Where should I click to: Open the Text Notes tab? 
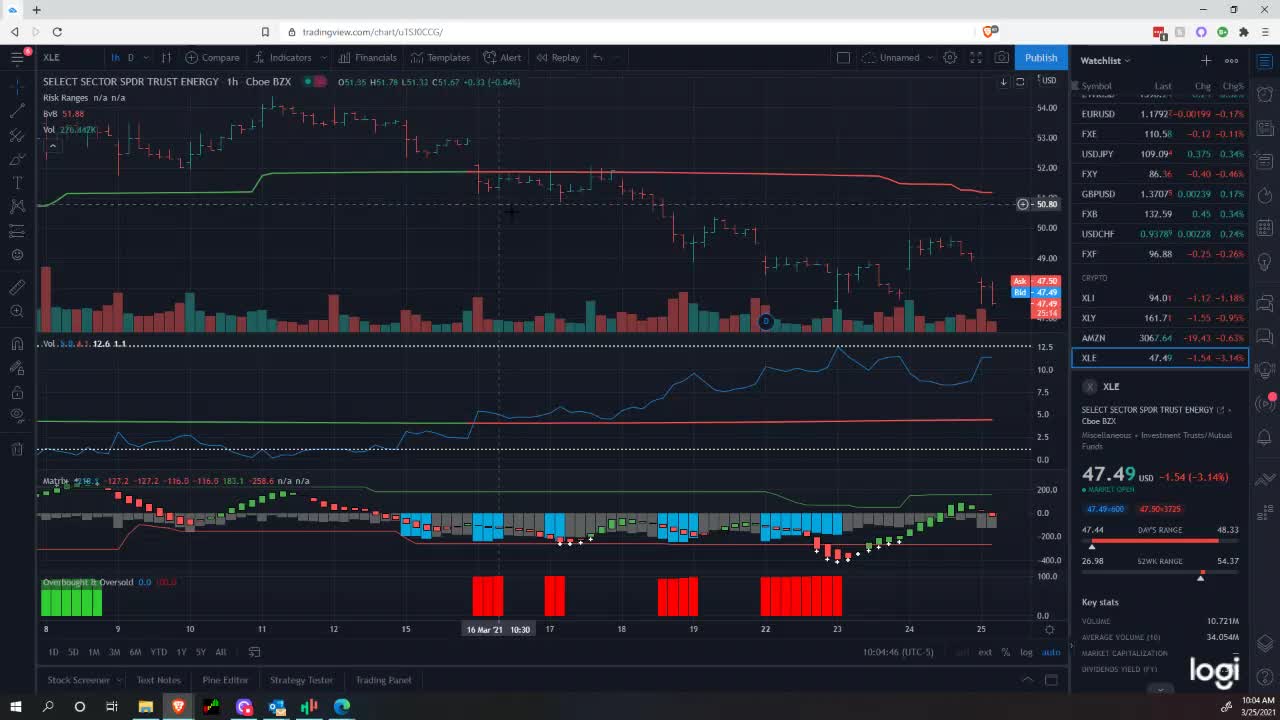[x=158, y=680]
